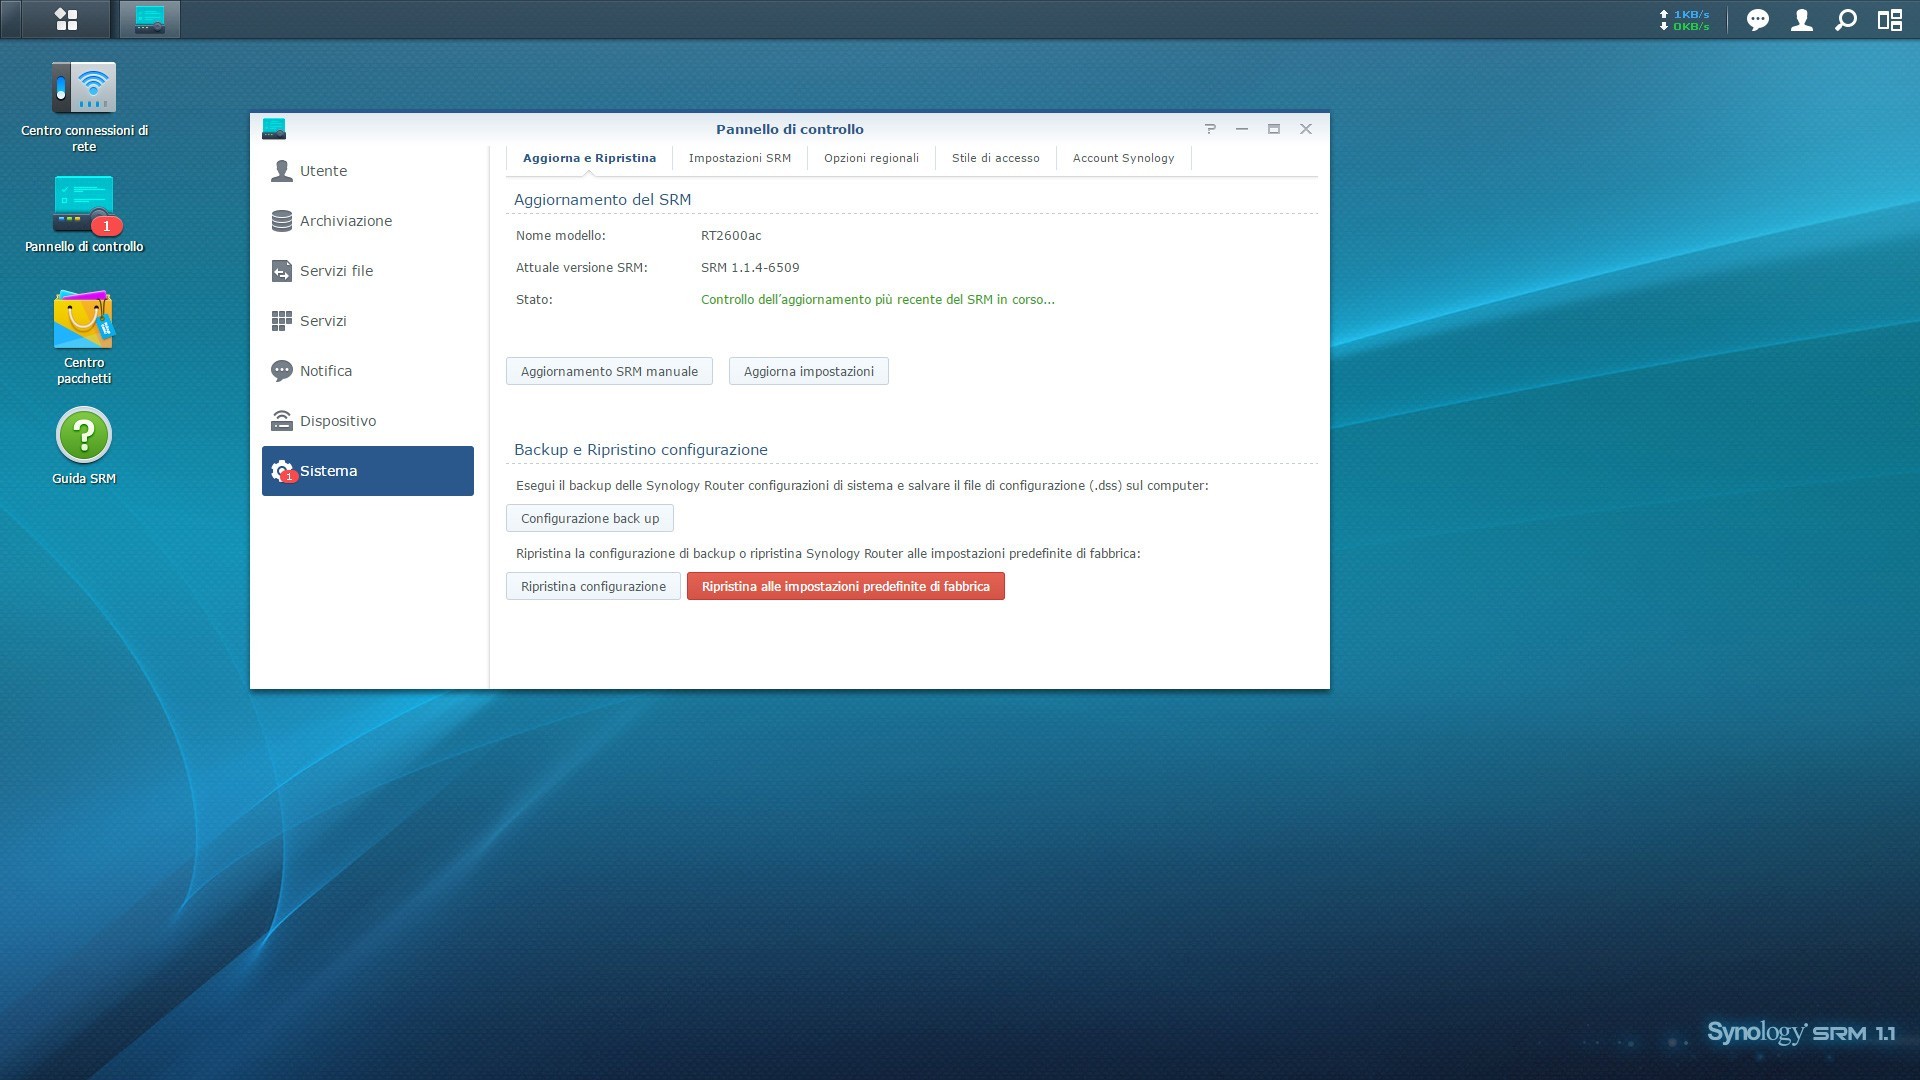This screenshot has width=1920, height=1080.
Task: Open Guida SRM help icon
Action: point(84,436)
